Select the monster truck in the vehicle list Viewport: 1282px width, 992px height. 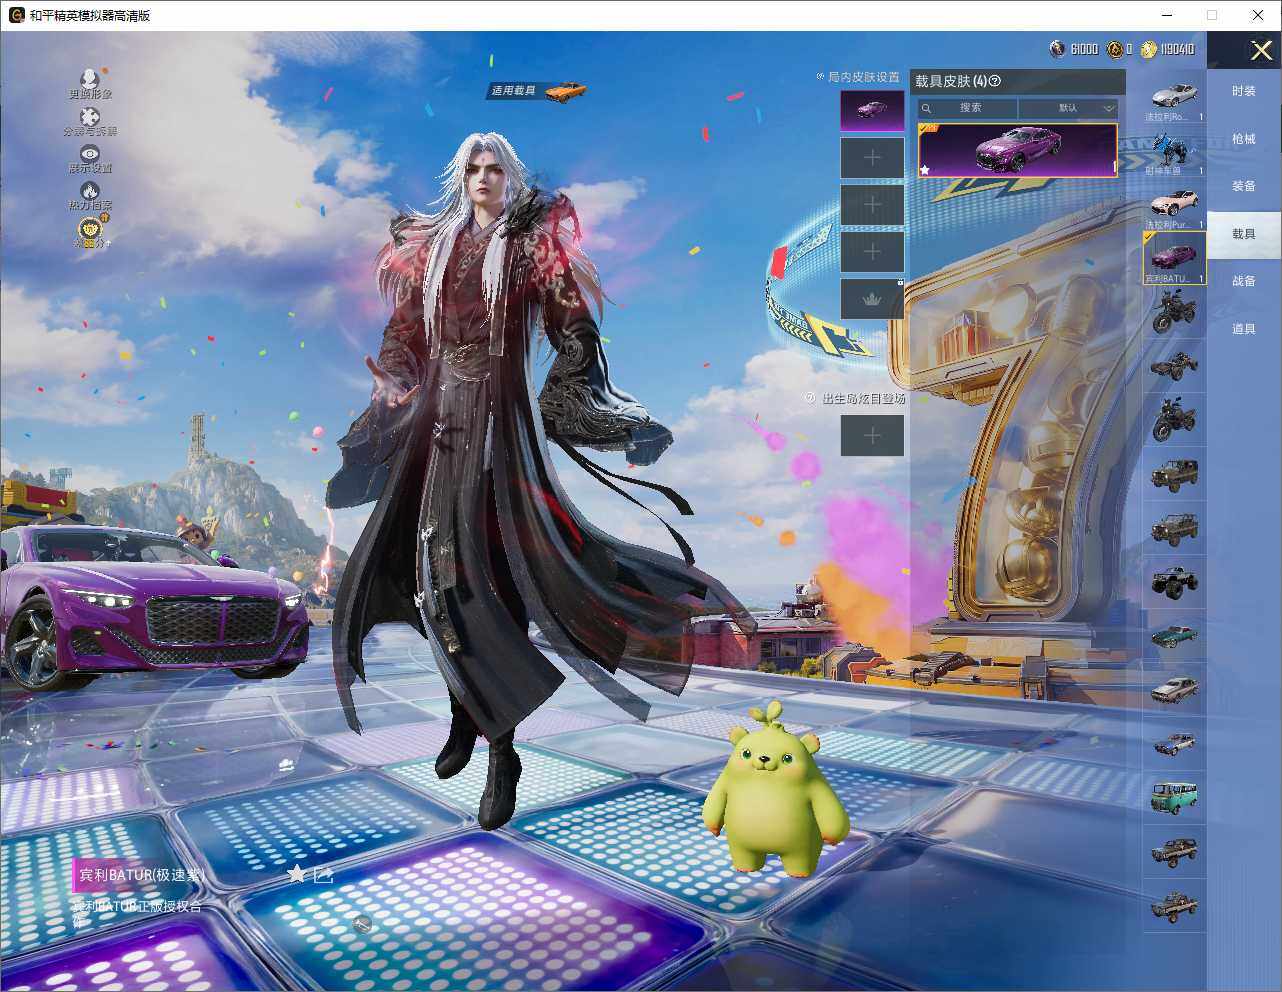pos(1174,582)
